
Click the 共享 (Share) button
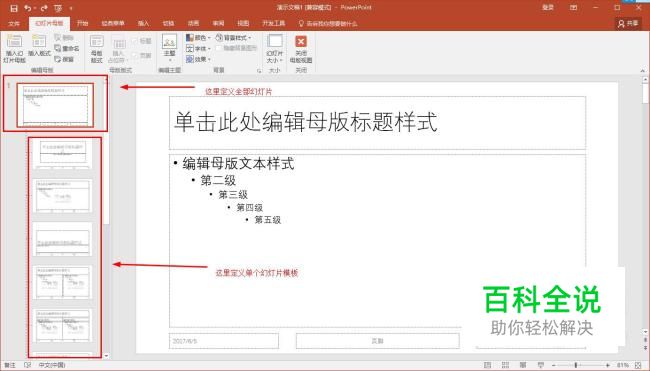click(628, 24)
